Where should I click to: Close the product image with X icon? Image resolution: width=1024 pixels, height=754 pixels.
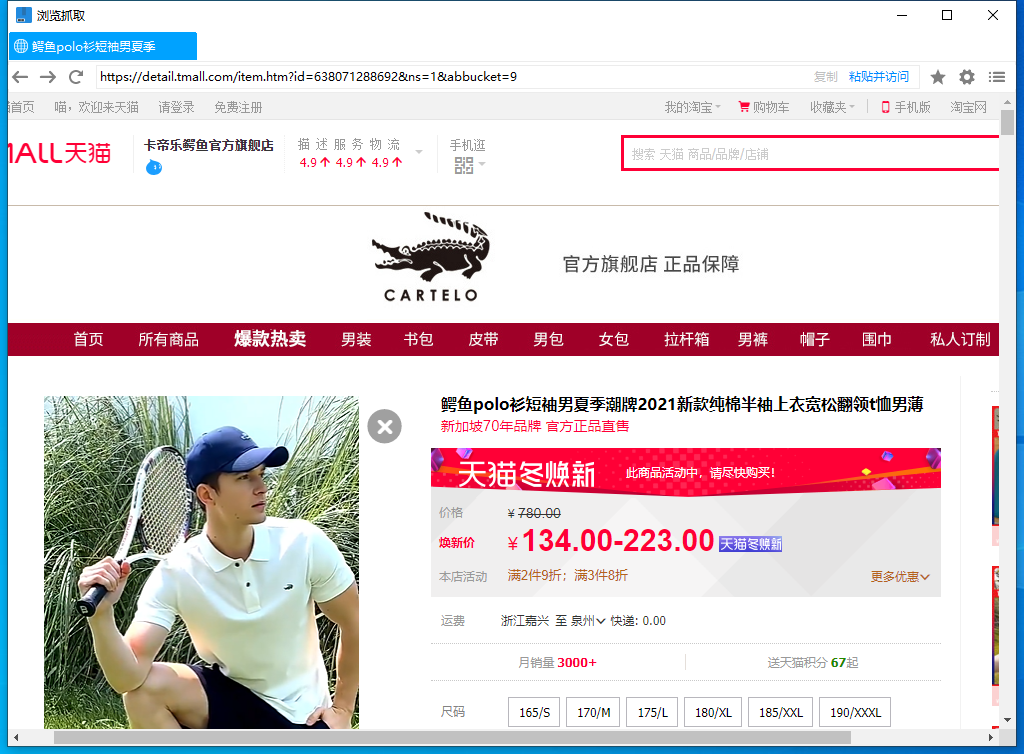pyautogui.click(x=385, y=426)
